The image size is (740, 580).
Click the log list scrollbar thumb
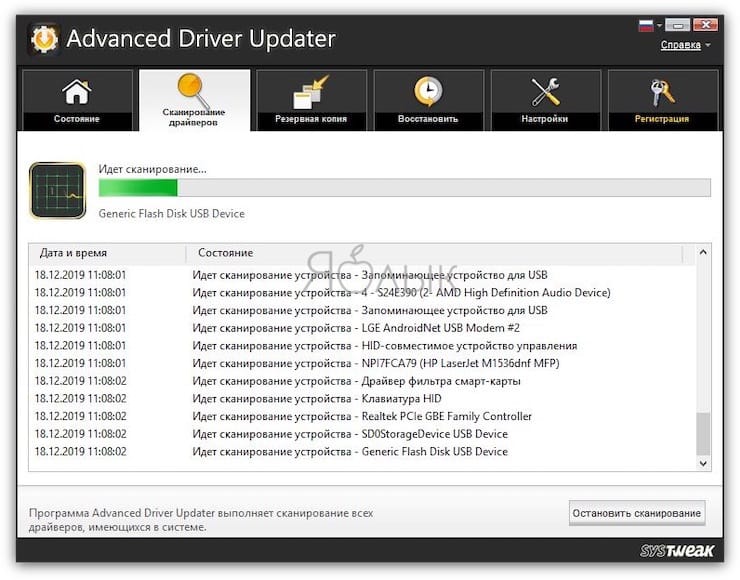click(x=703, y=433)
